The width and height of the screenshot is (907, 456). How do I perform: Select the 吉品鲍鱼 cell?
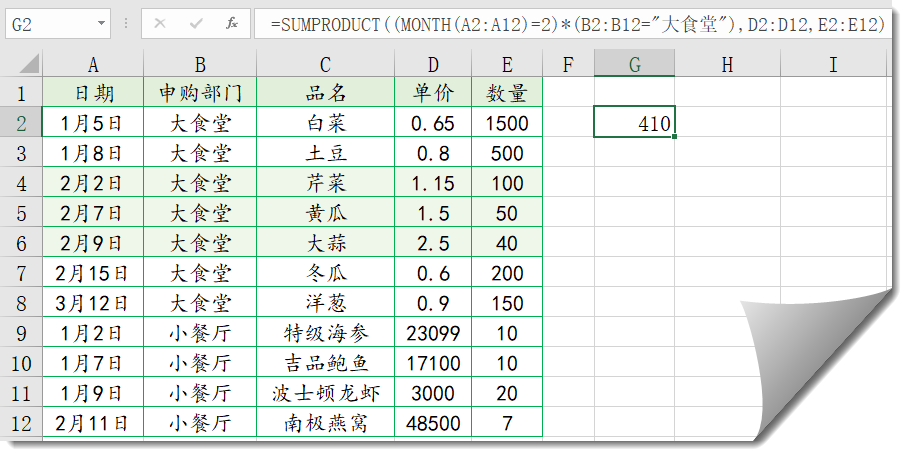click(x=326, y=363)
